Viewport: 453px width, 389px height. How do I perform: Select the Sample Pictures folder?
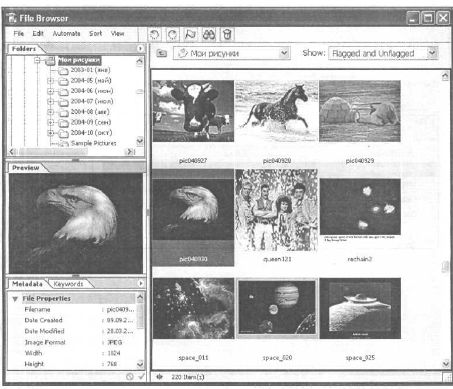click(94, 143)
